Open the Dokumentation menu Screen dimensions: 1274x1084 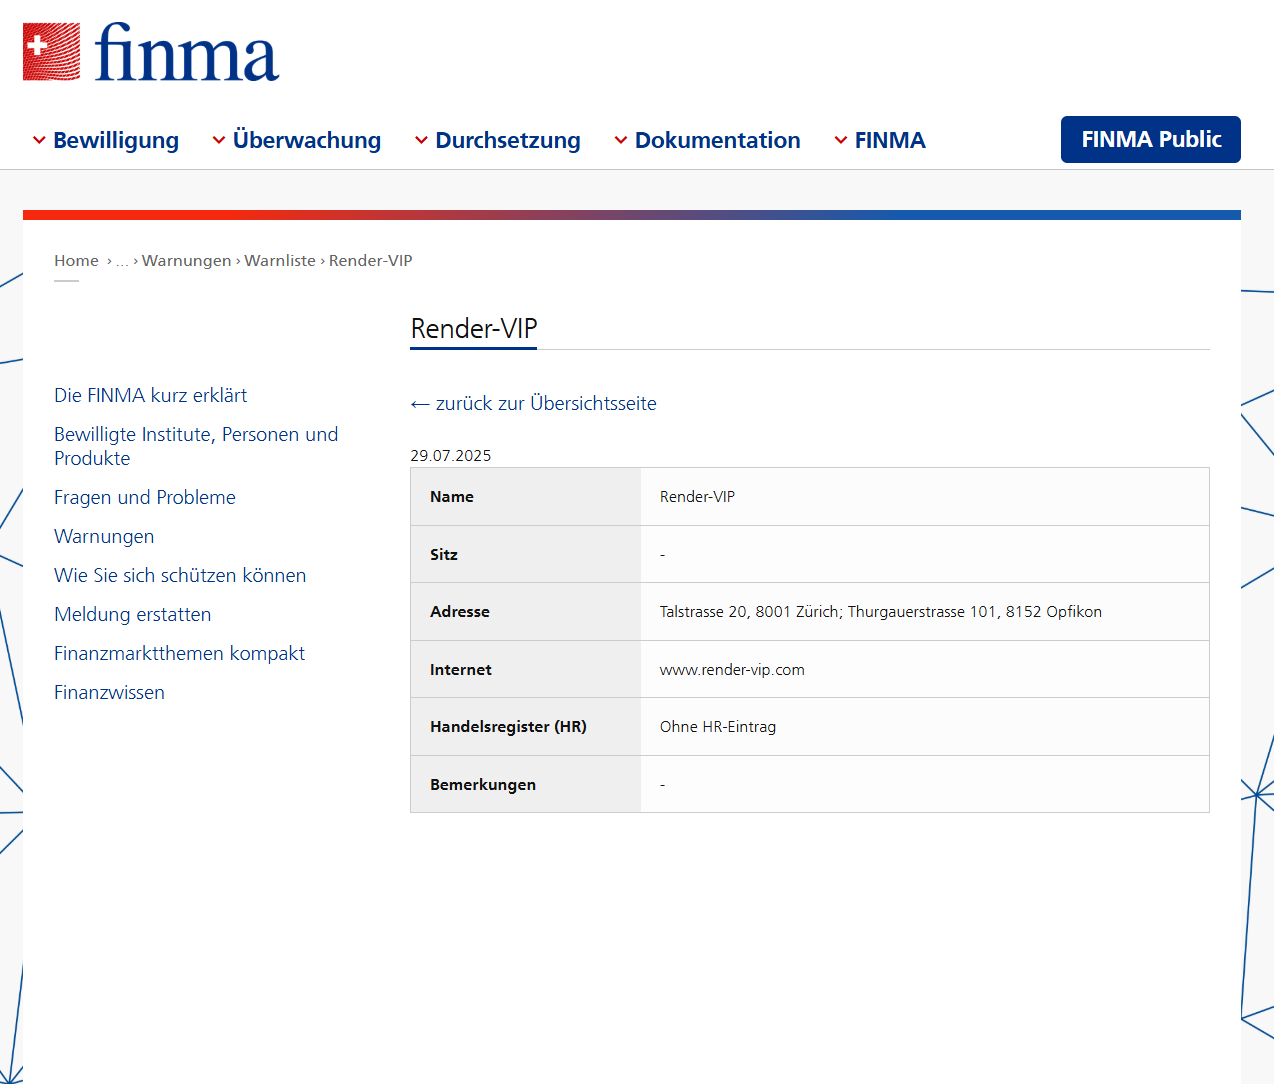(718, 140)
